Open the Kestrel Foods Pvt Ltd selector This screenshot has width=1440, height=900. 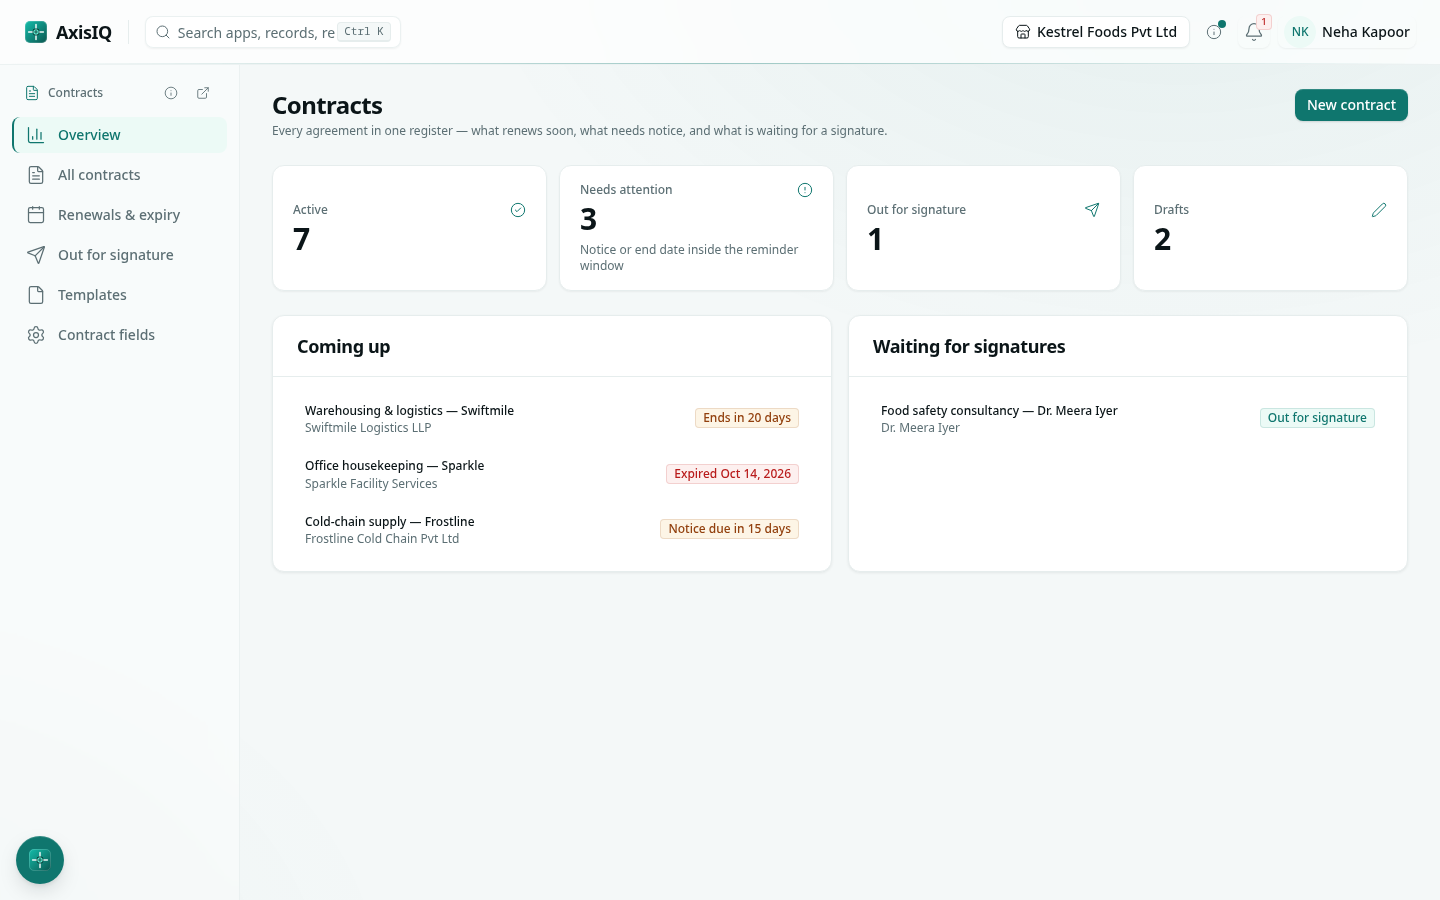(1096, 32)
